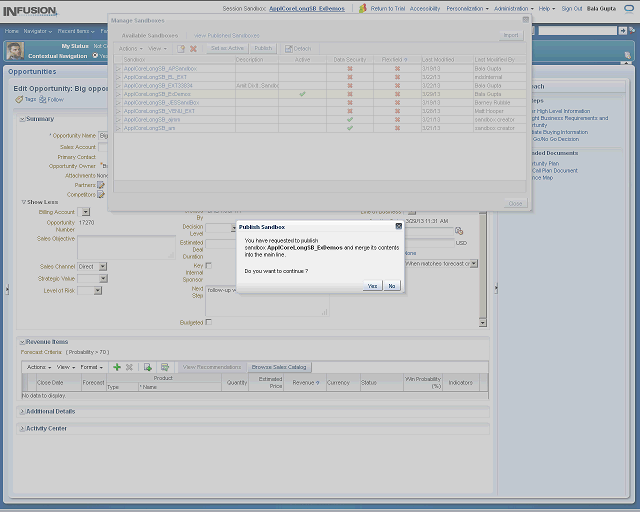The height and width of the screenshot is (512, 640).
Task: Open the Administration menu
Action: pos(514,8)
